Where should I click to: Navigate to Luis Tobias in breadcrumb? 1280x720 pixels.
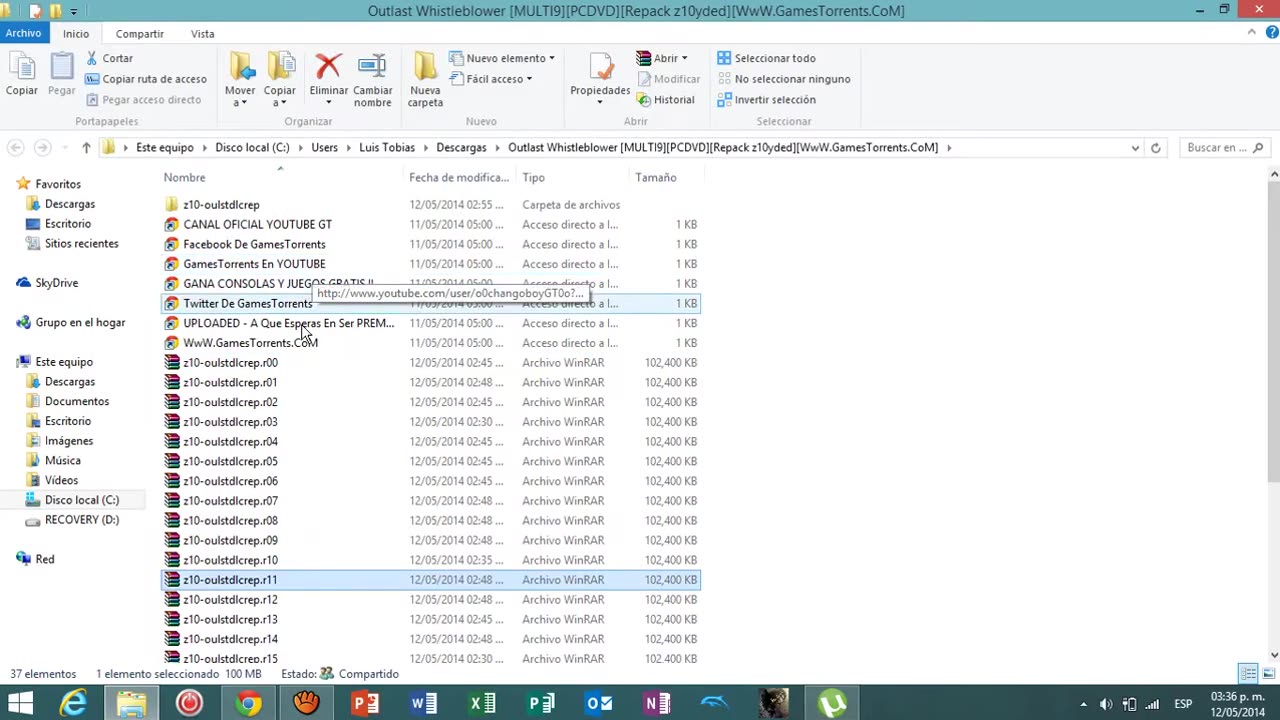coord(387,148)
